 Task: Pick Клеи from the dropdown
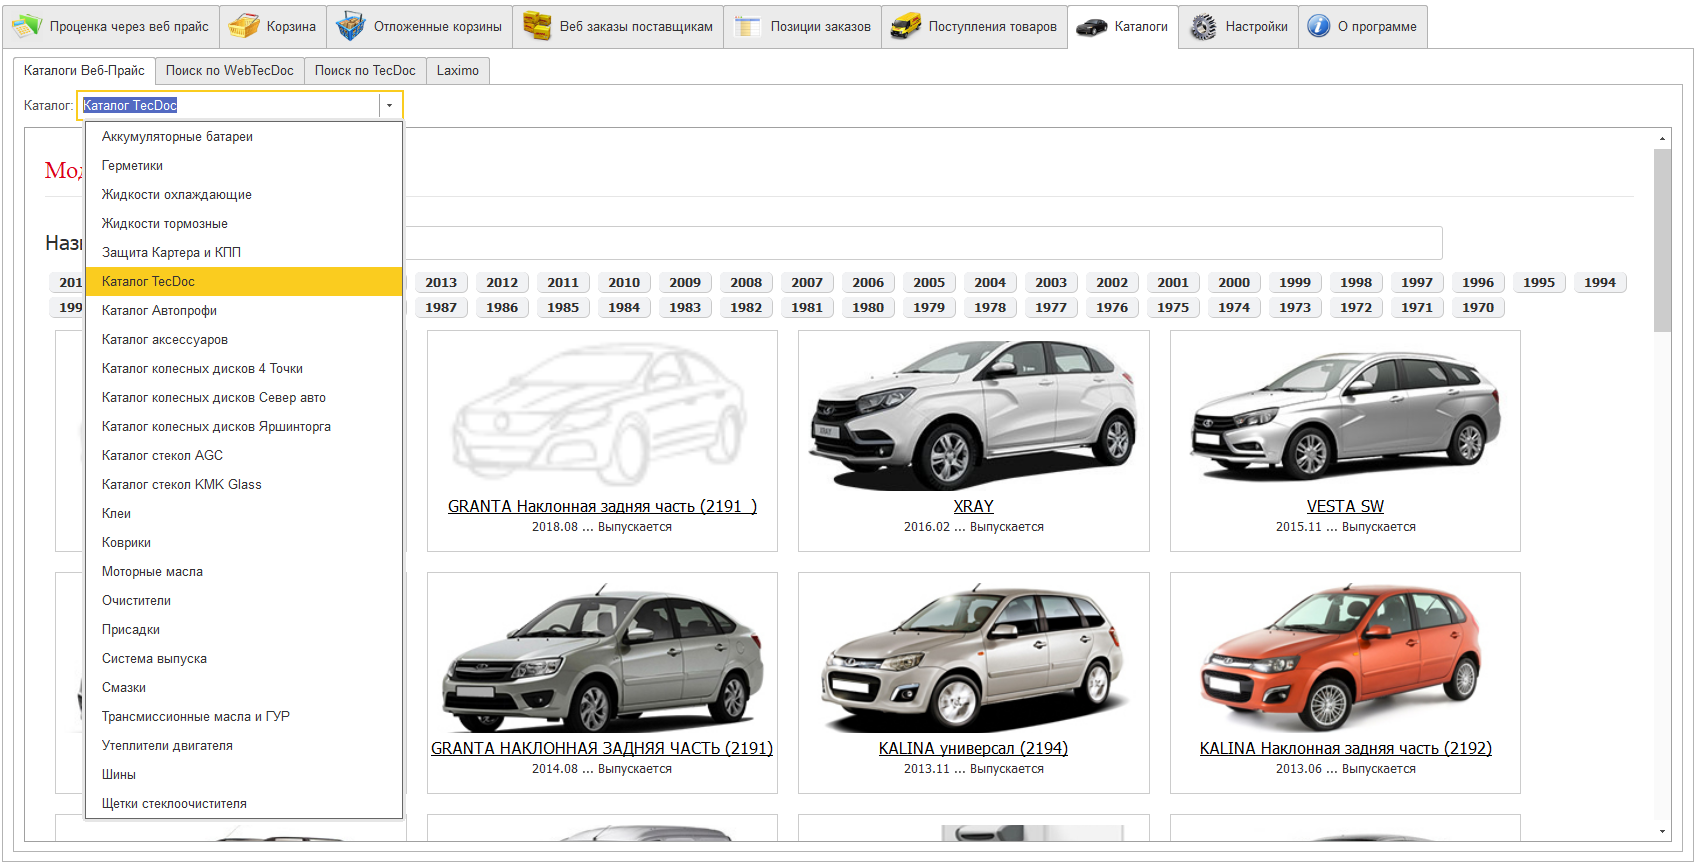pyautogui.click(x=244, y=514)
